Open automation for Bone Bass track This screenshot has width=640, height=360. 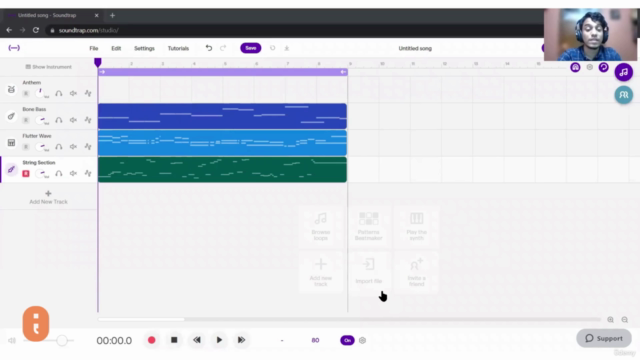point(88,120)
